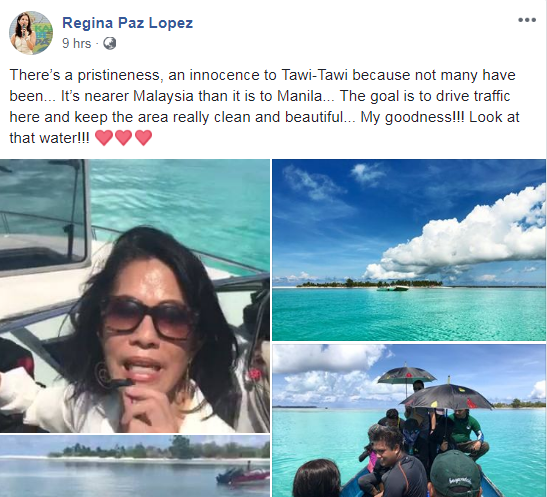Open the boat passengers with umbrellas photo

coord(409,421)
